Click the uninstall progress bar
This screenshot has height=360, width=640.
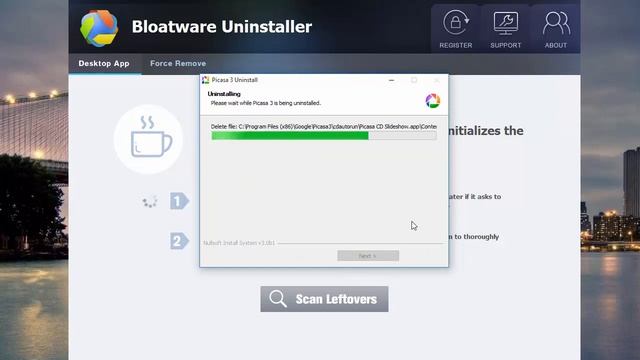tap(324, 136)
